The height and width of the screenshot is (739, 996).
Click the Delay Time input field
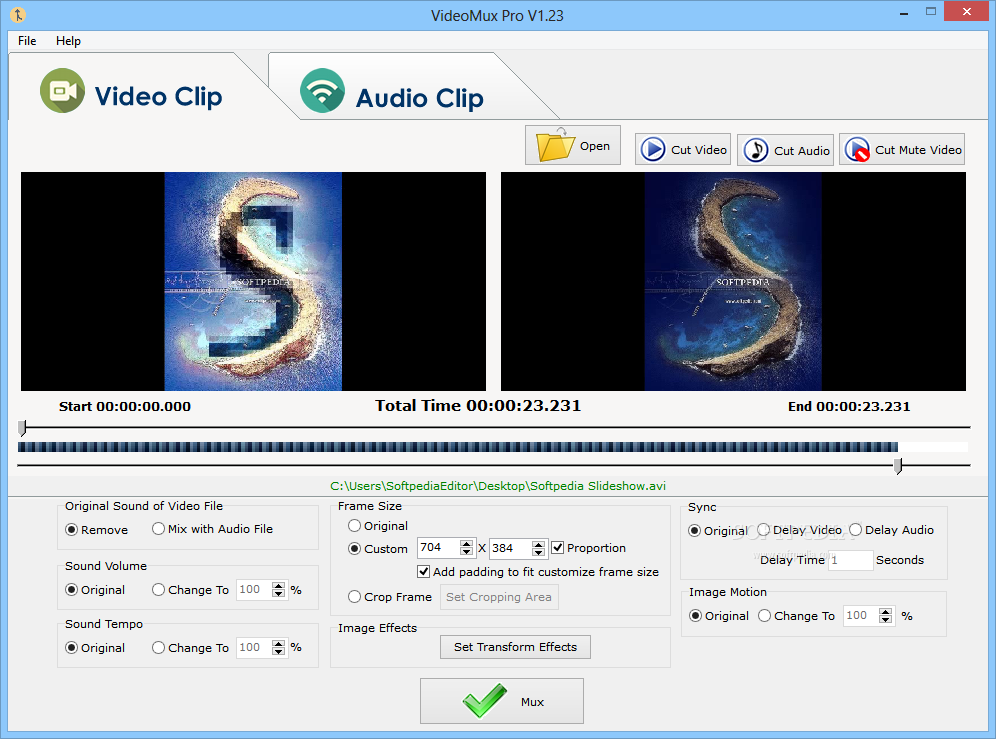[x=851, y=560]
